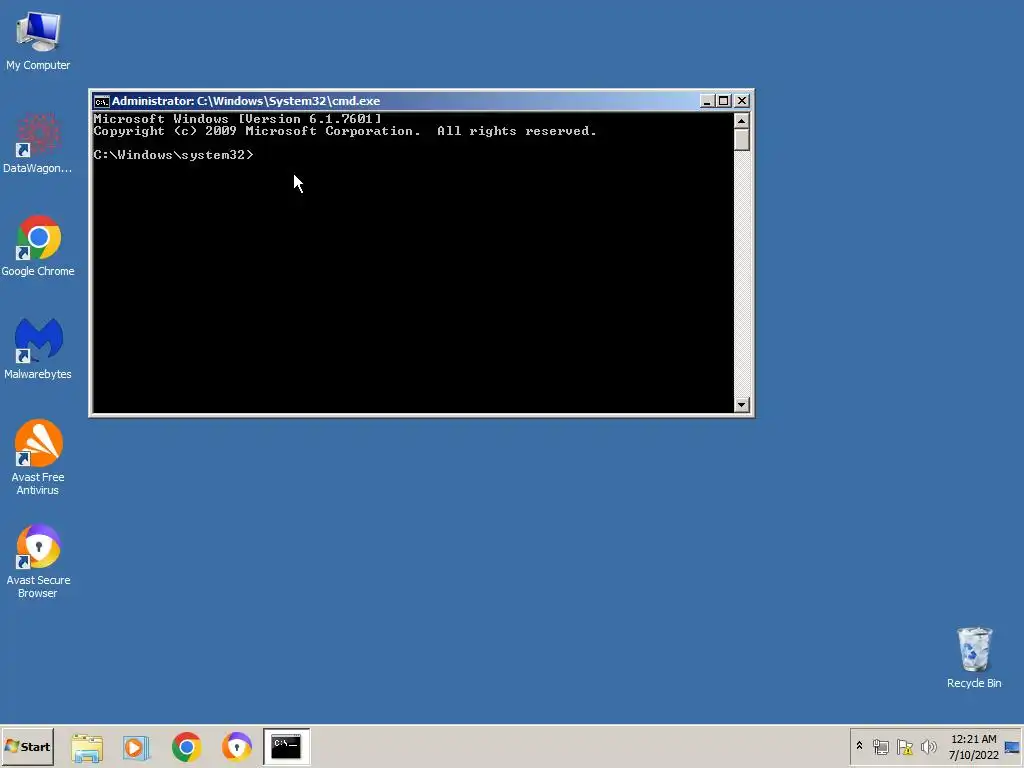Launch Google Chrome from the taskbar
The width and height of the screenshot is (1024, 768).
[186, 747]
